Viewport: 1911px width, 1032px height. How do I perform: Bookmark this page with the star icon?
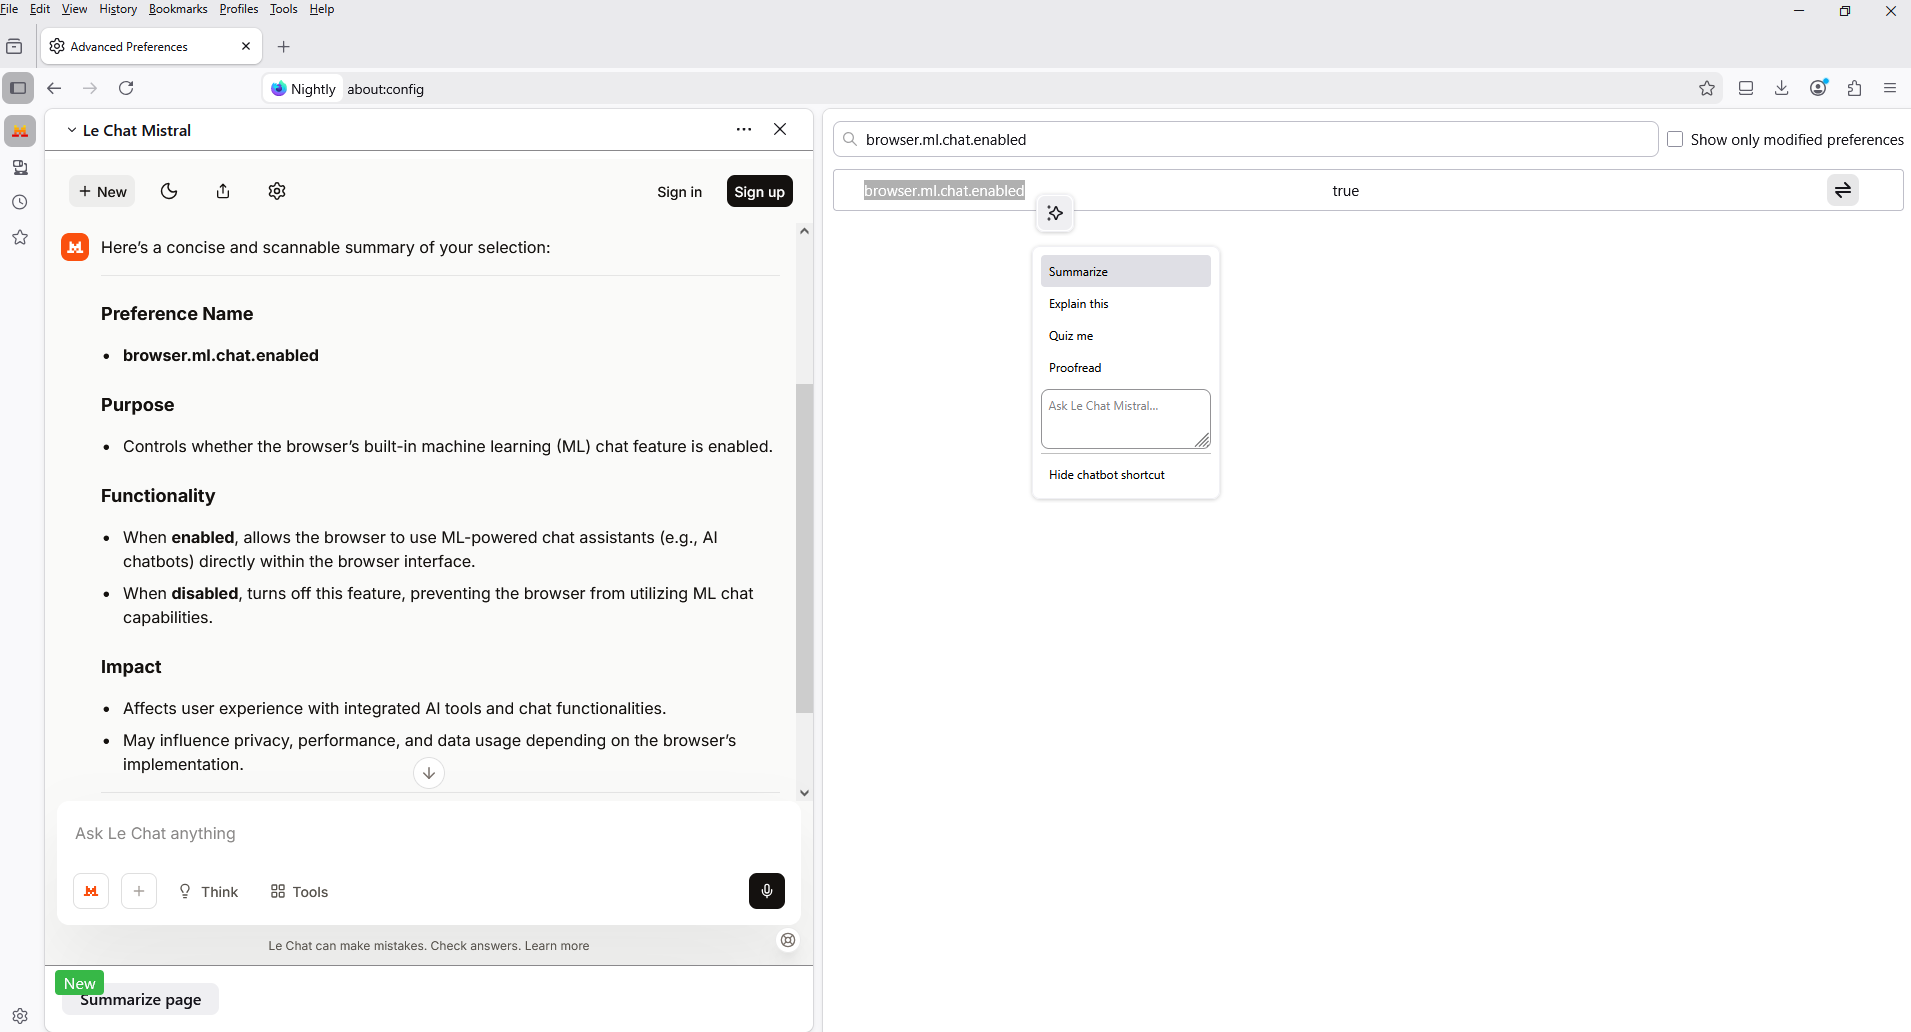[x=1707, y=88]
